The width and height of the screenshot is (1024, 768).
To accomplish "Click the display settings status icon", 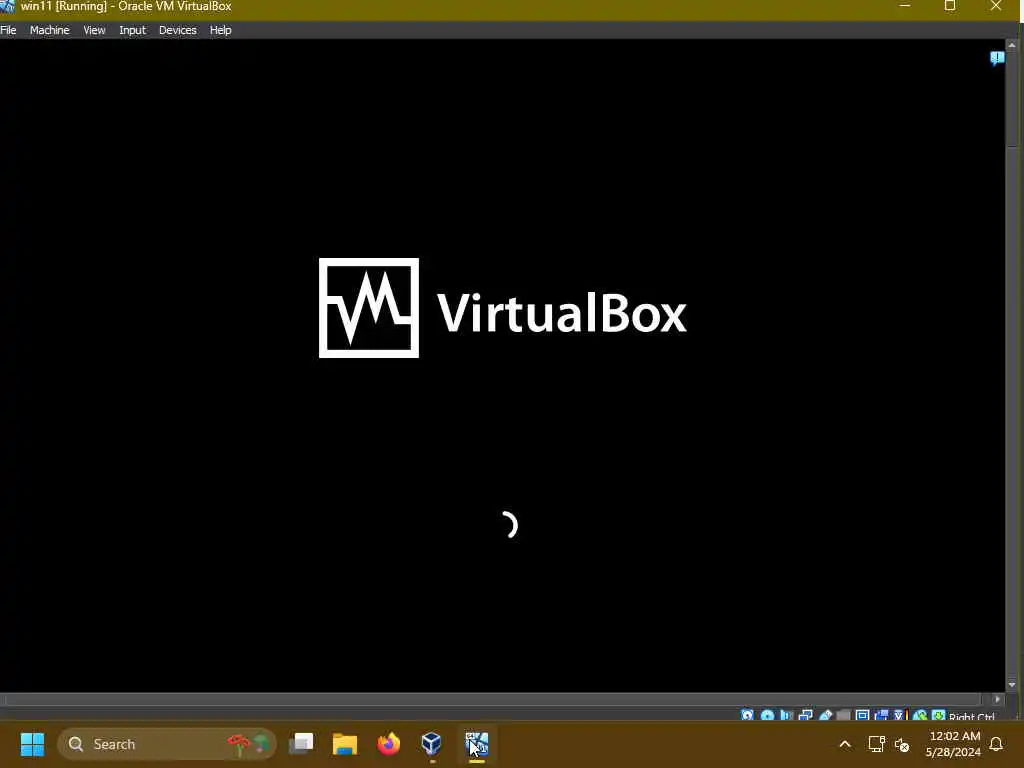I will (862, 716).
